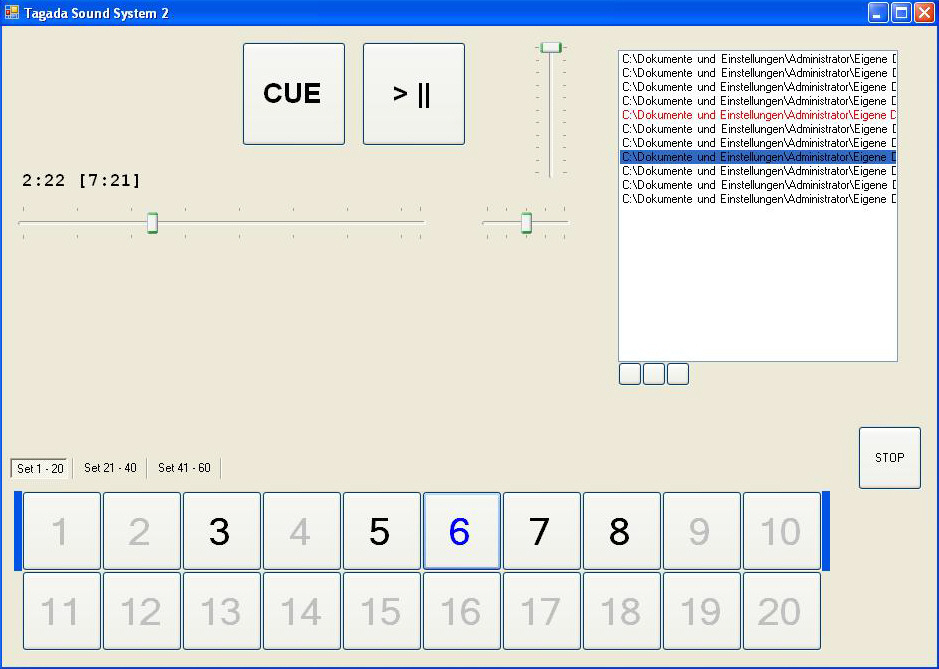Open the Set 41 - 60 tab

(184, 468)
